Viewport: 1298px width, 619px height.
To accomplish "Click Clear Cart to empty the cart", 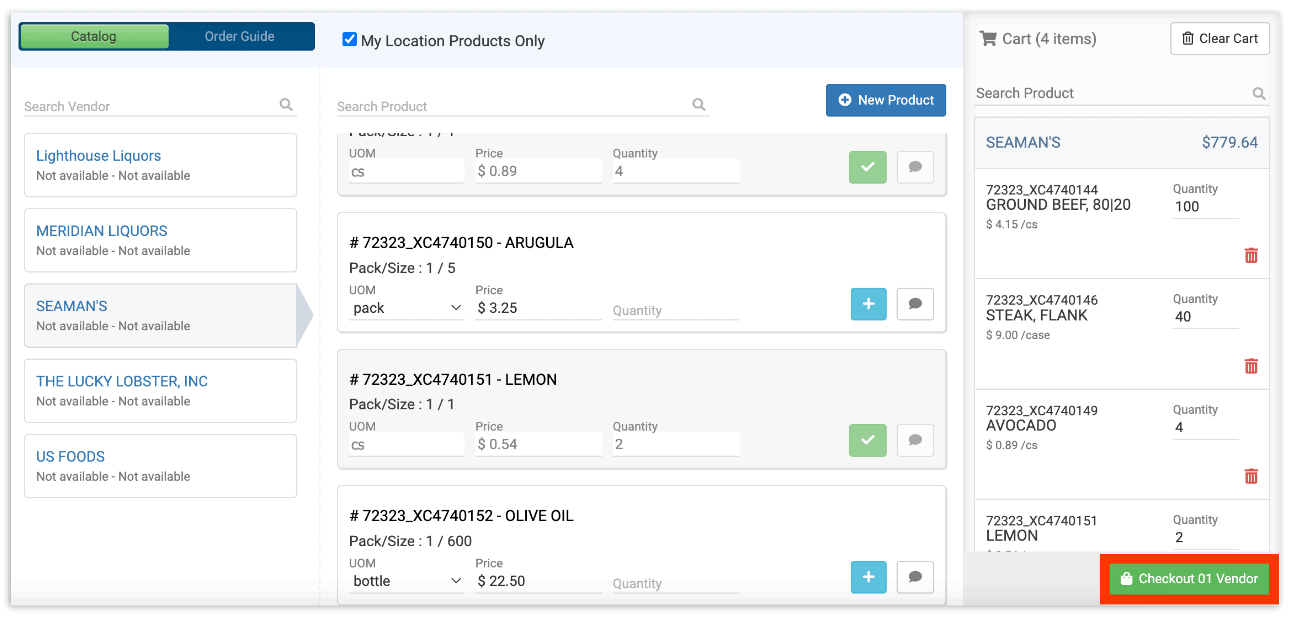I will [1220, 38].
